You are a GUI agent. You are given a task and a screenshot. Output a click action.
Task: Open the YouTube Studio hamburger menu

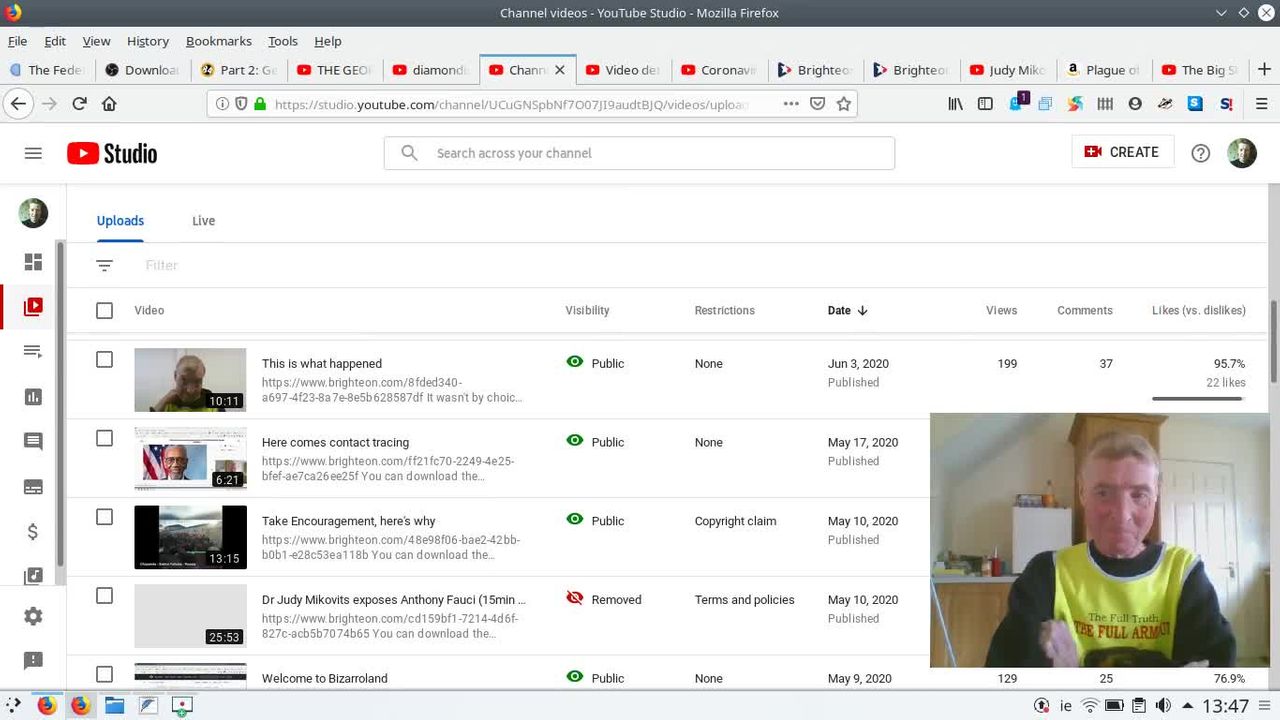pyautogui.click(x=33, y=153)
